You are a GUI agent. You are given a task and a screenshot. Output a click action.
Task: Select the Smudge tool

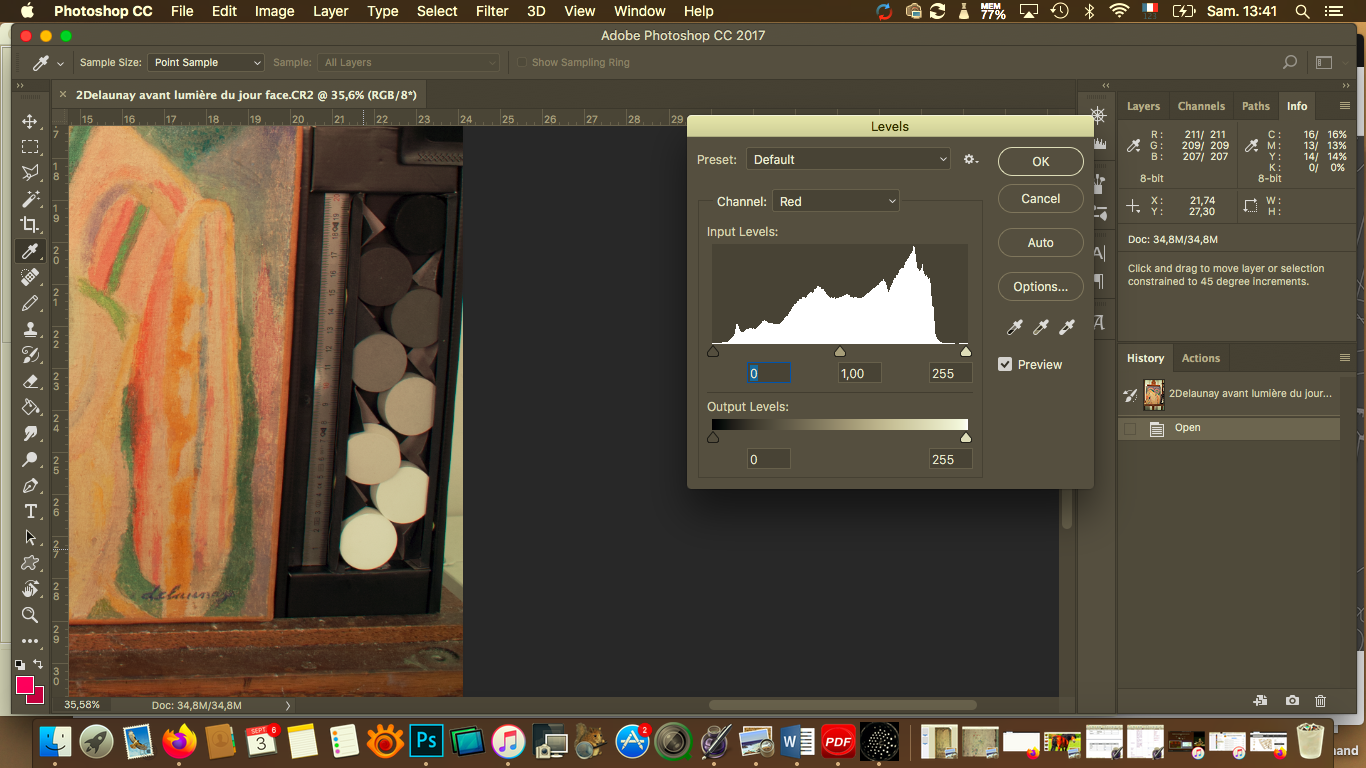(30, 433)
